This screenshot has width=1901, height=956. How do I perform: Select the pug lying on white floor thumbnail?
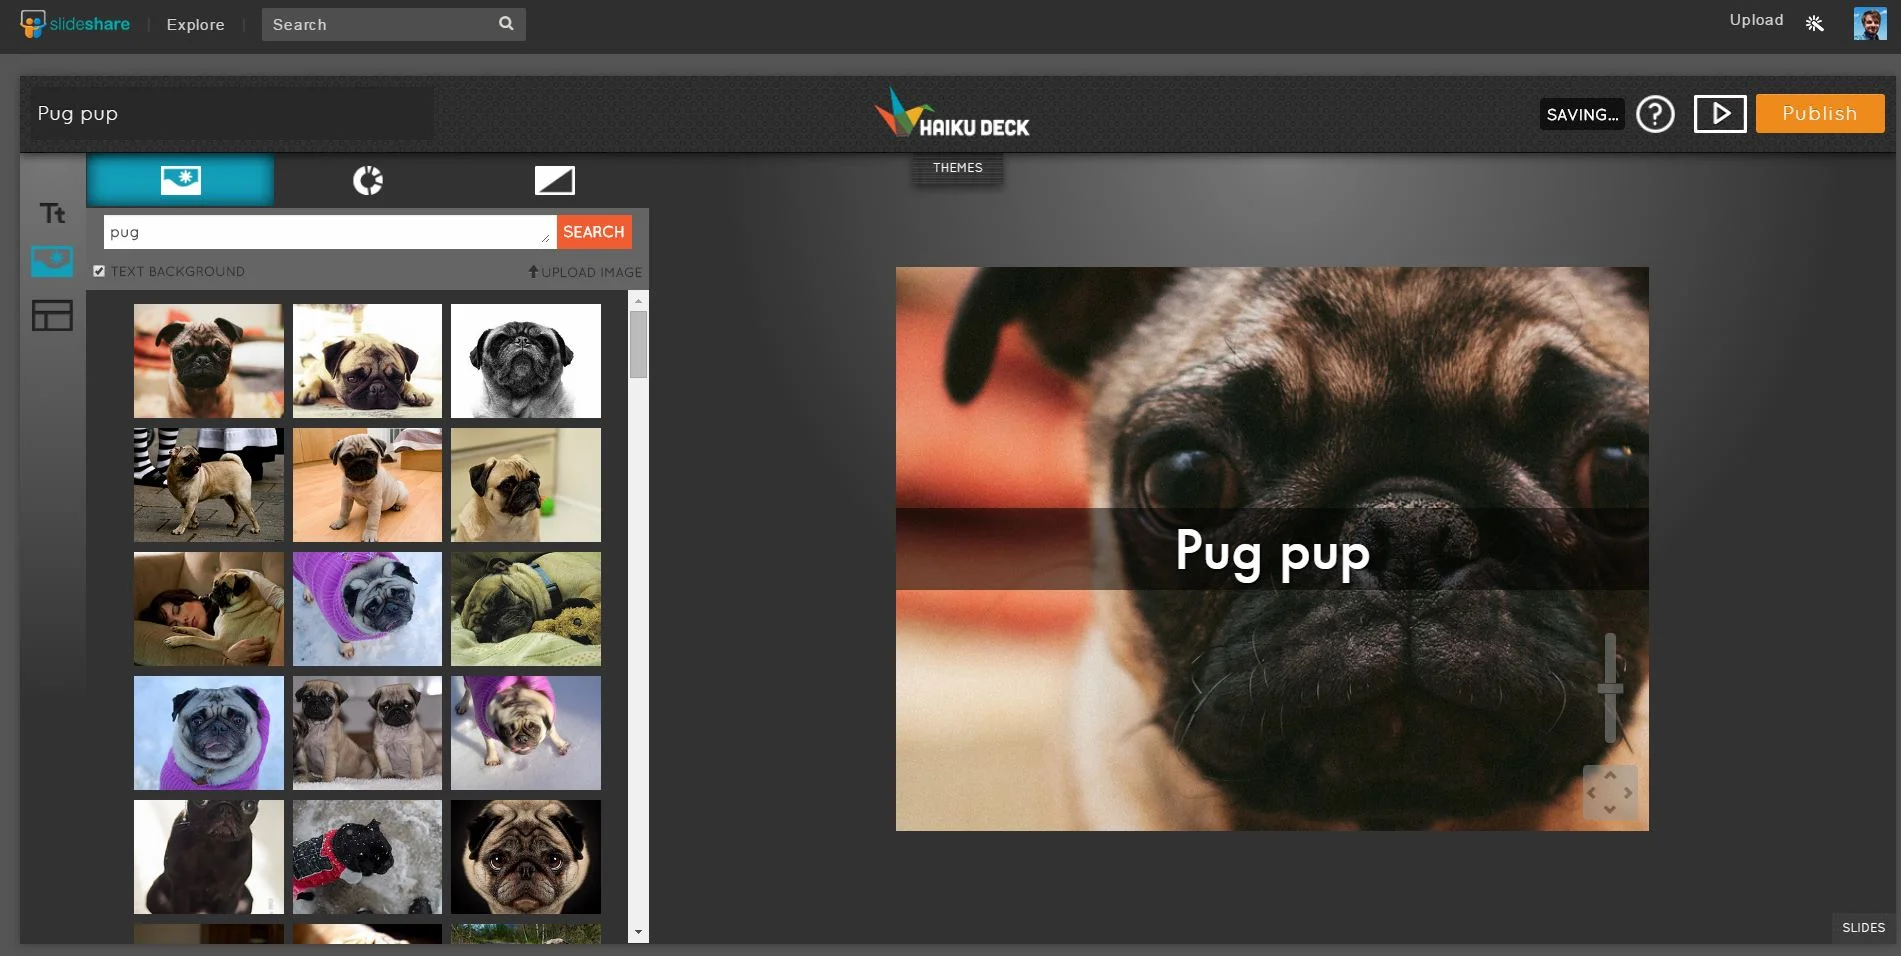(367, 361)
